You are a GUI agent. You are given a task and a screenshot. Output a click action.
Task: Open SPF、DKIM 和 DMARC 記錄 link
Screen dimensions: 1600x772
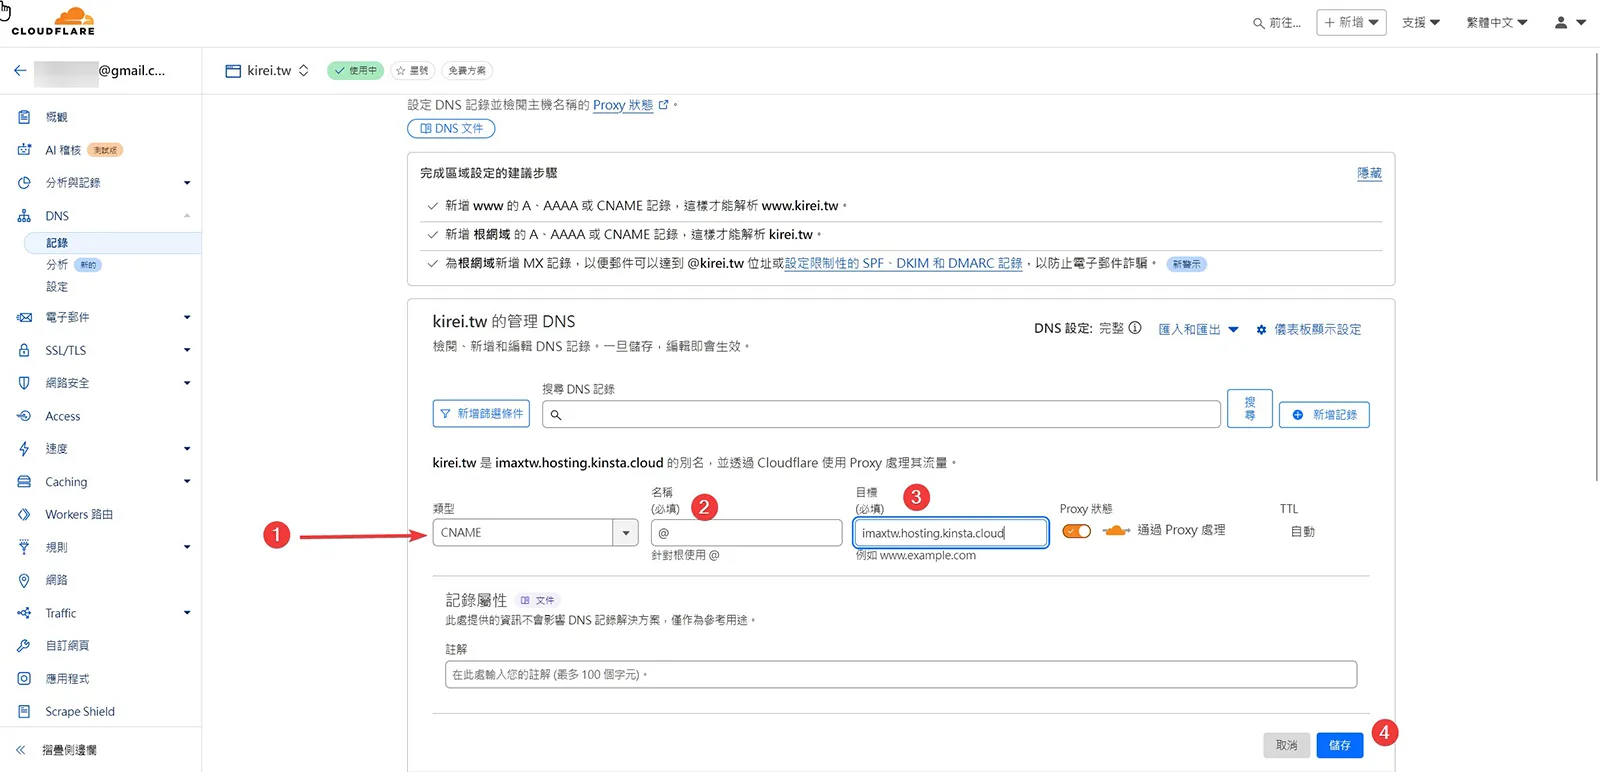(904, 263)
